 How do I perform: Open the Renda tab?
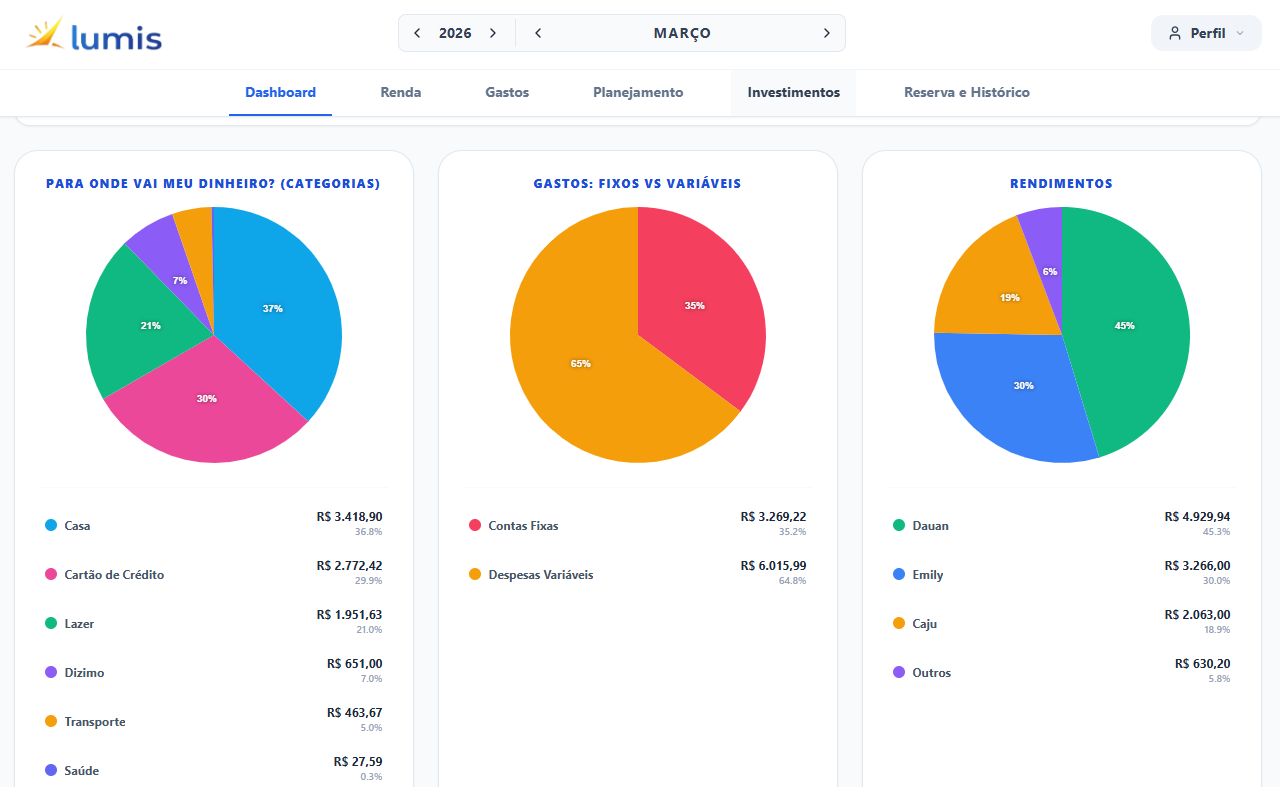(x=400, y=92)
